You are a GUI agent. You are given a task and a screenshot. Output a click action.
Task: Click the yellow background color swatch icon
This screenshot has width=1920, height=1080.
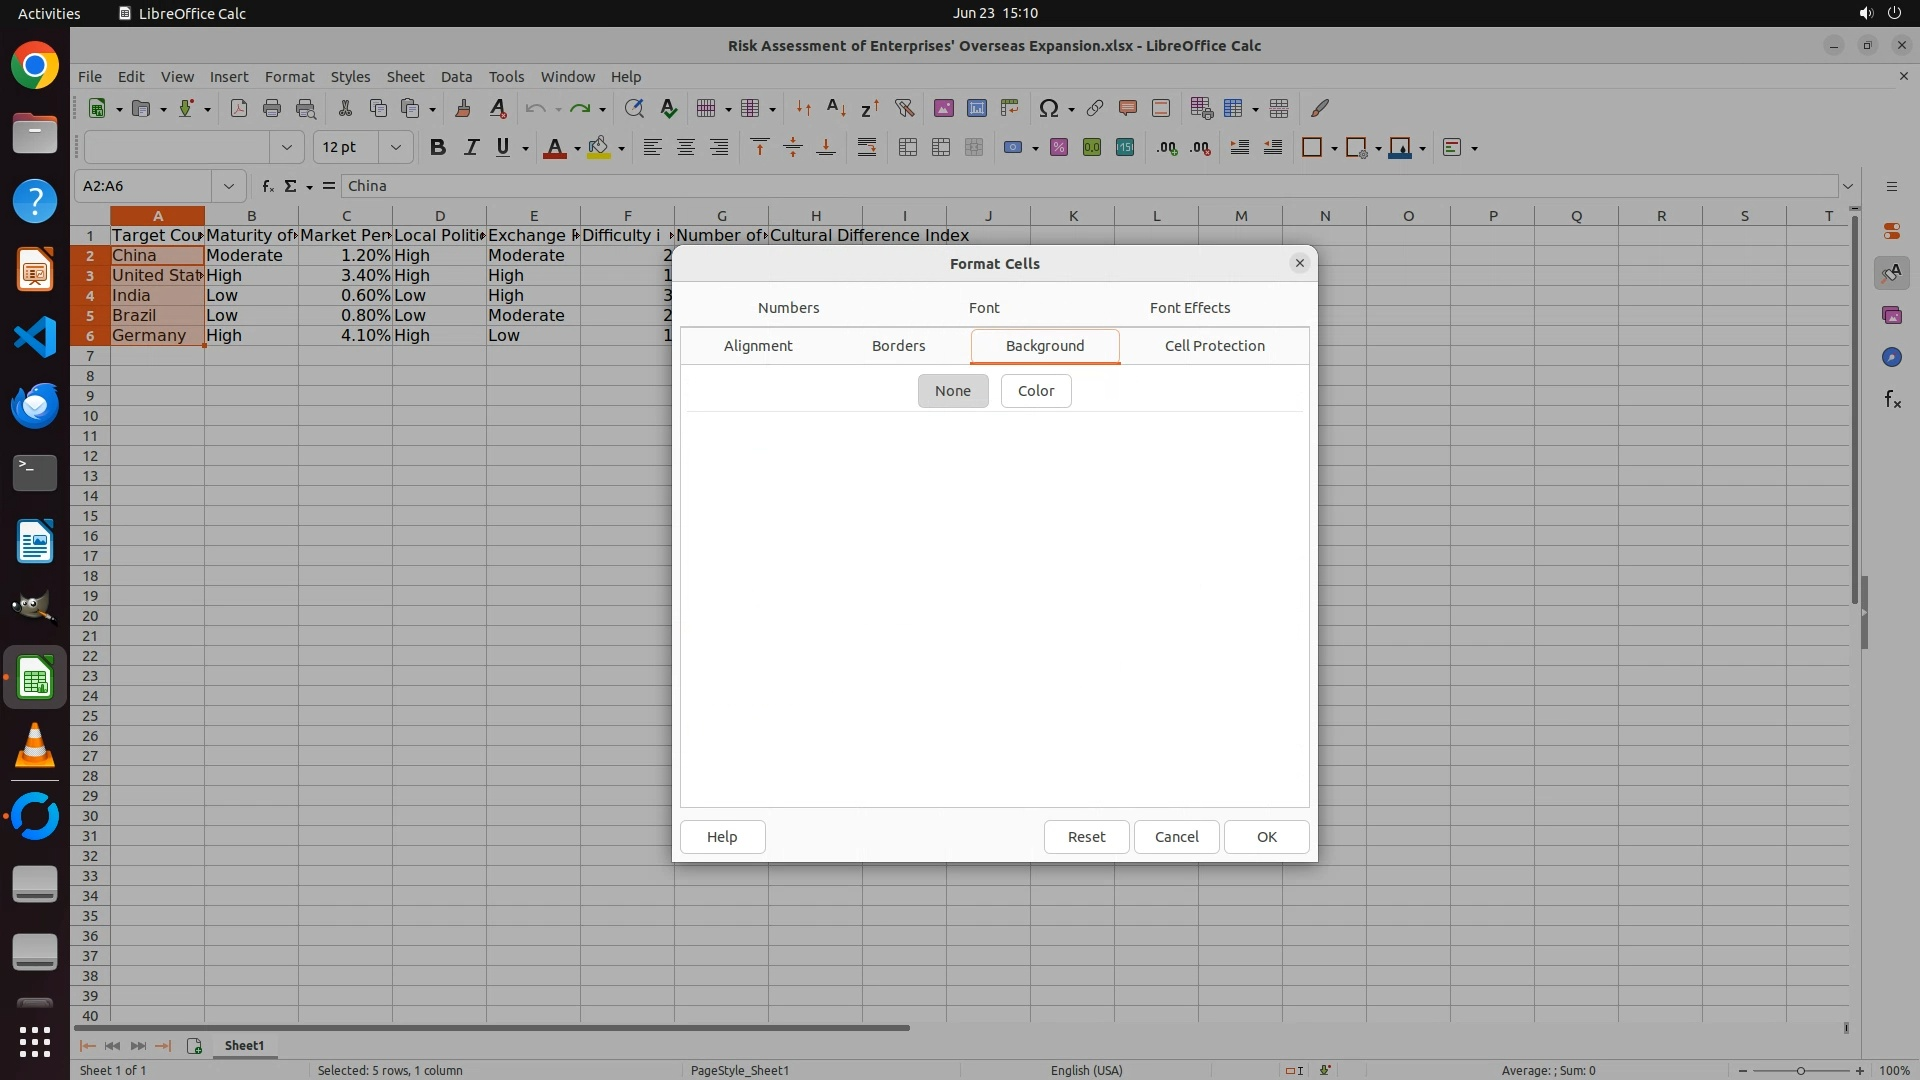[598, 147]
